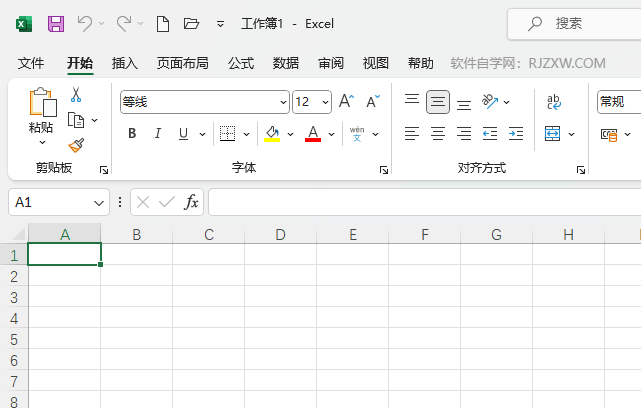
Task: Toggle Center horizontal alignment
Action: click(x=438, y=134)
